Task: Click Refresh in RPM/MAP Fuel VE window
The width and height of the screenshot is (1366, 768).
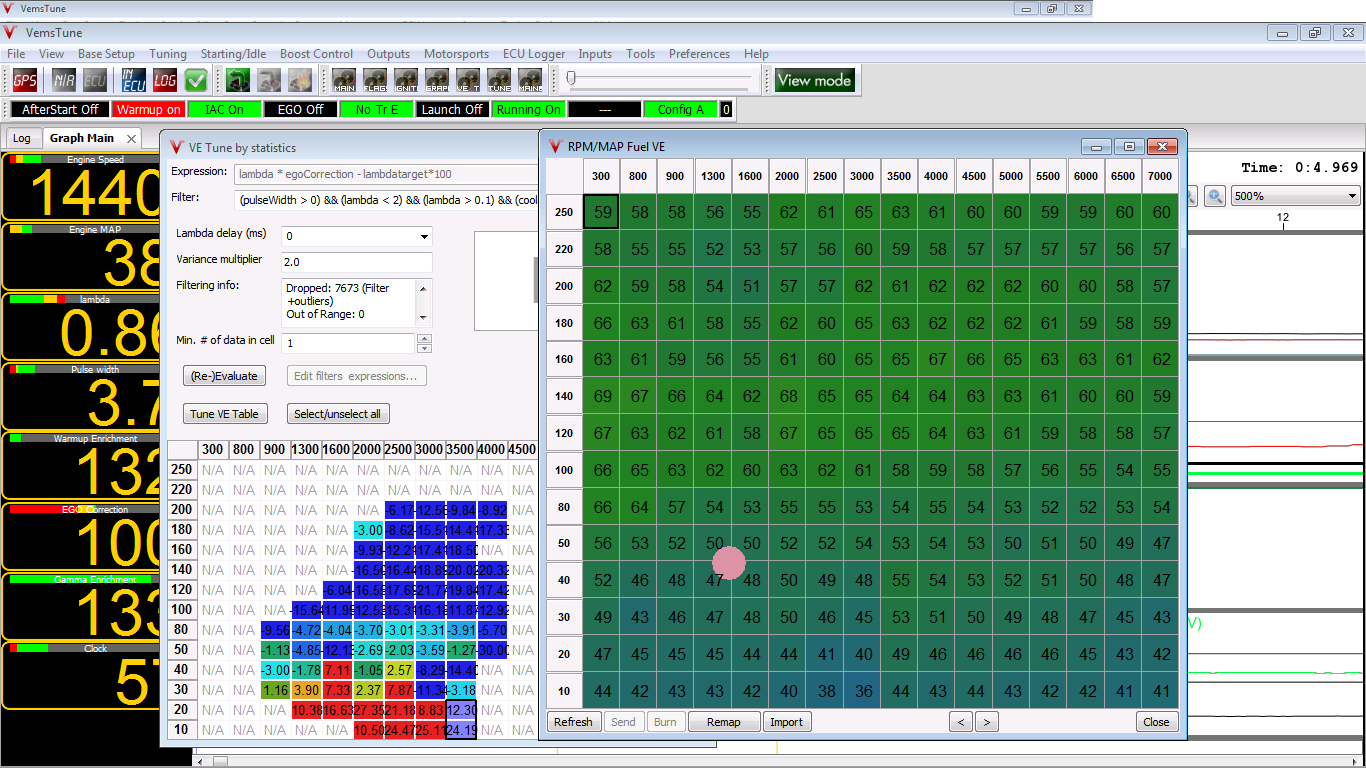Action: point(573,722)
